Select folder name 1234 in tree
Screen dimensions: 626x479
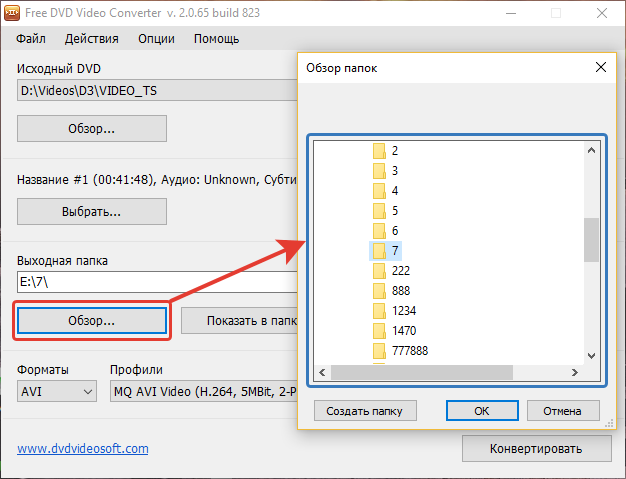pyautogui.click(x=404, y=311)
